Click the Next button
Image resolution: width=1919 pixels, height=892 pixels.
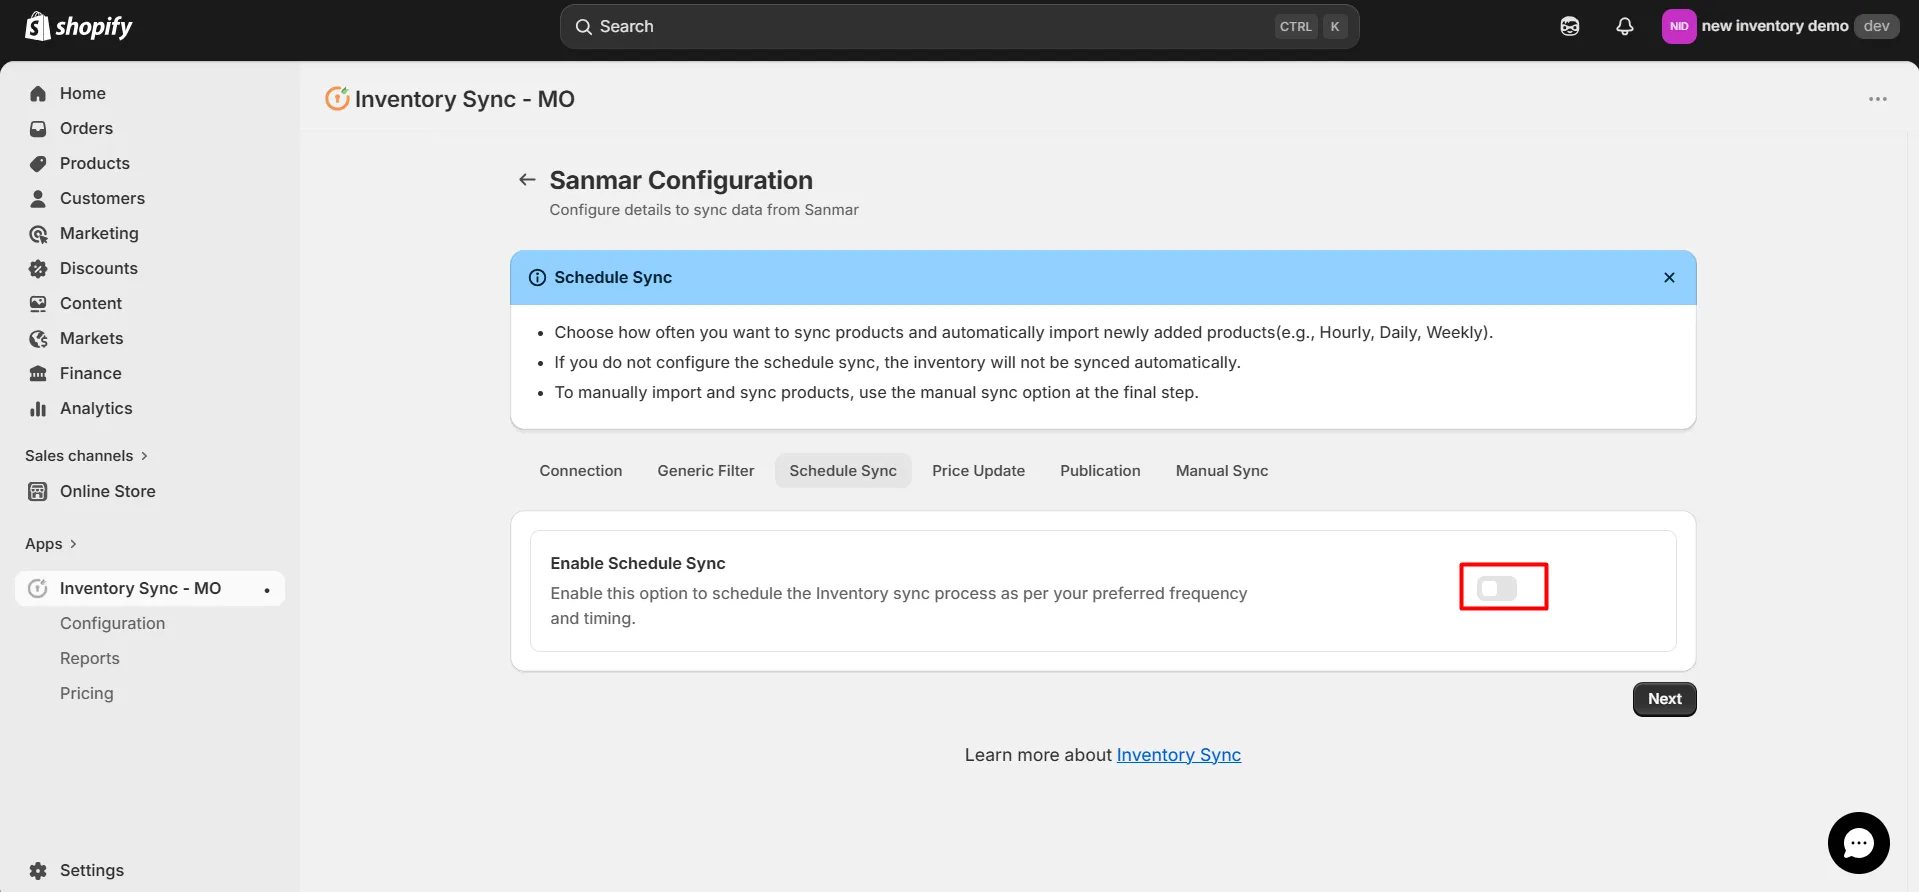pos(1665,699)
